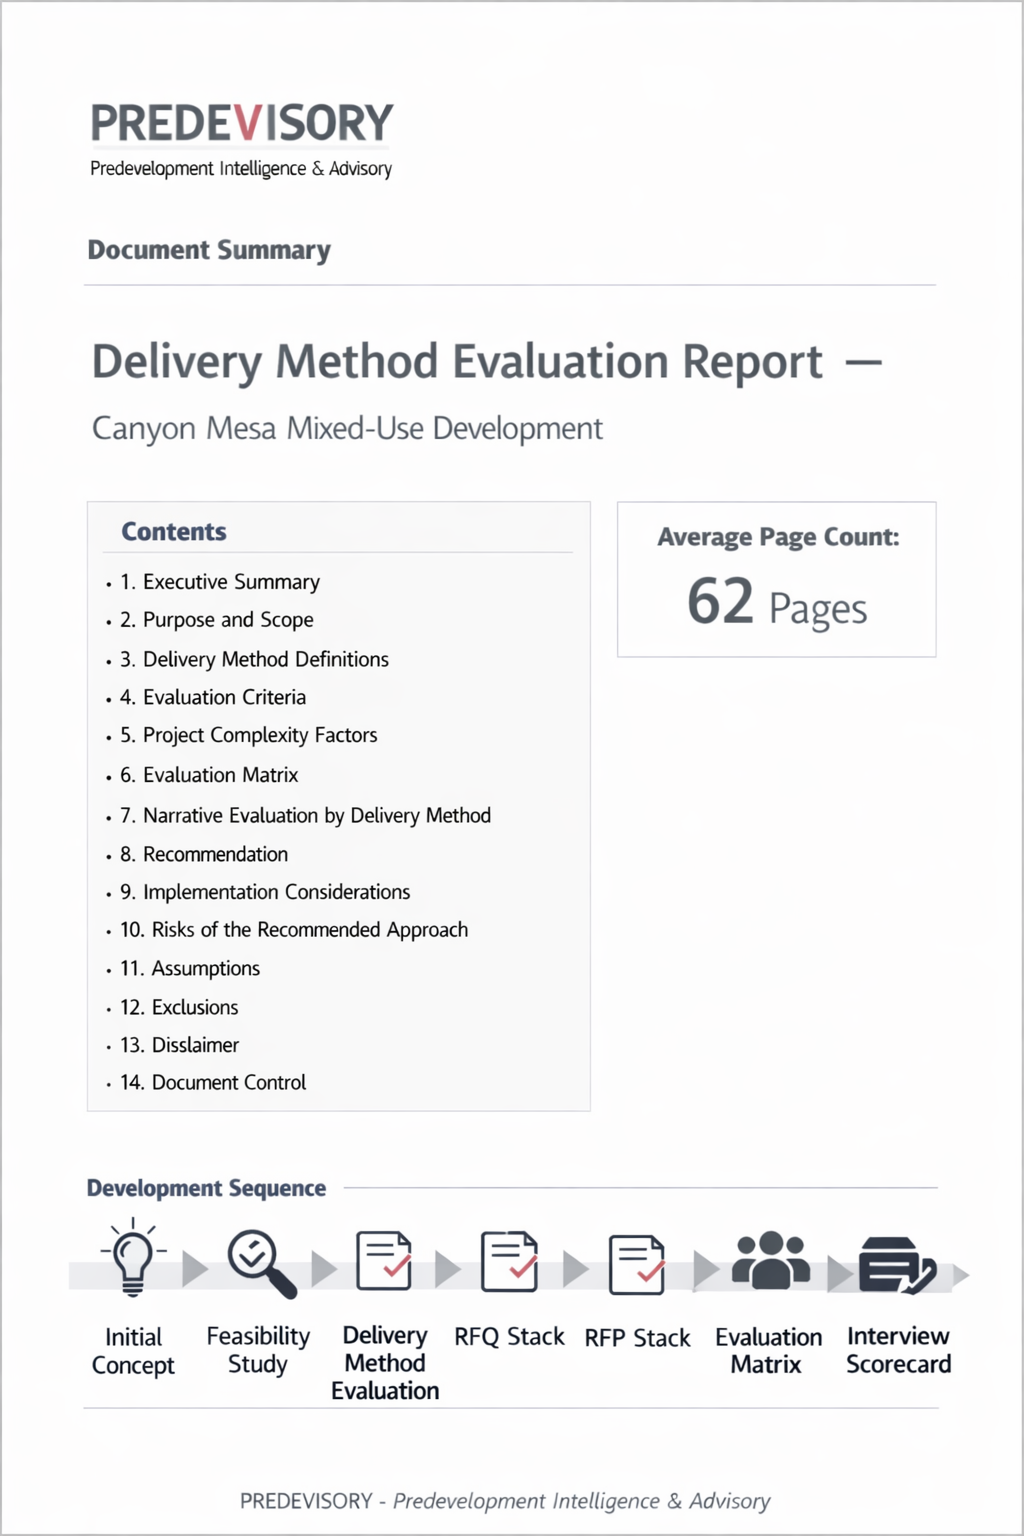This screenshot has height=1536, width=1024.
Task: Select '11. Assumptions' entry
Action: pyautogui.click(x=190, y=968)
